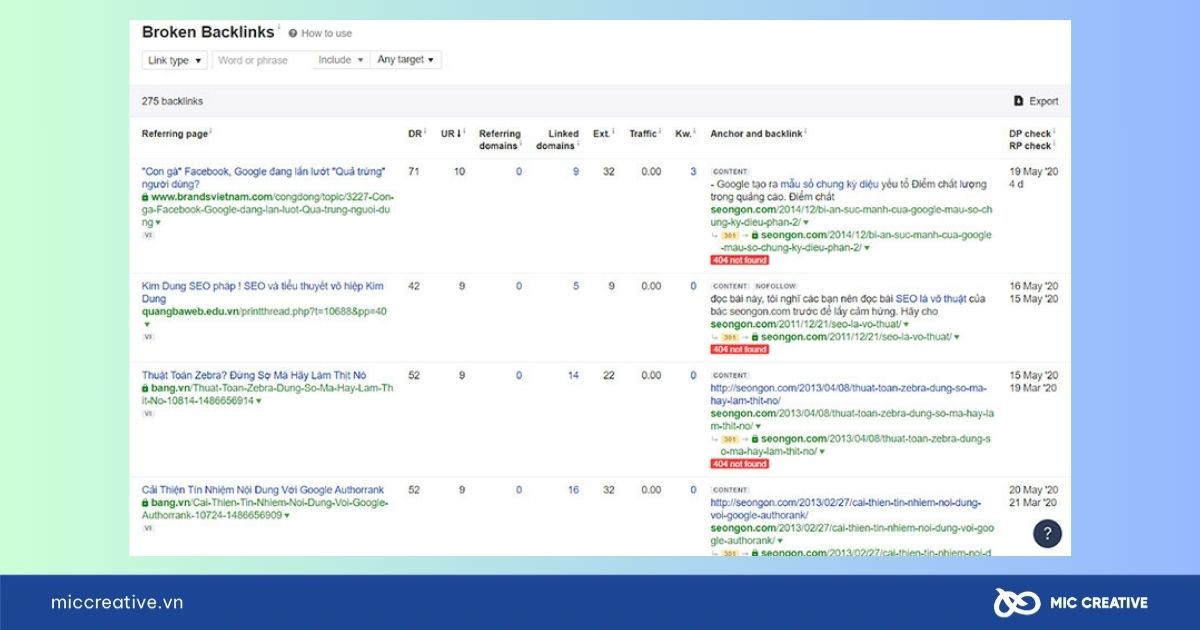
Task: Click the lock icon beside www.brandsvietnam.com
Action: pyautogui.click(x=145, y=197)
